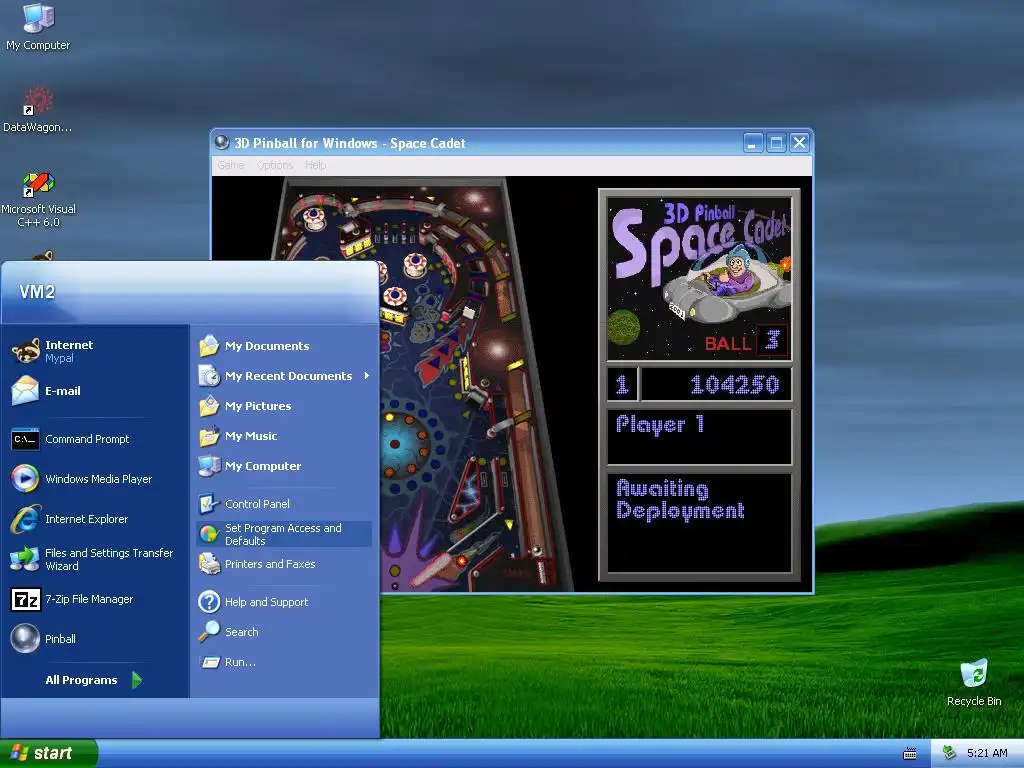
Task: Open the DataWagon desktop shortcut
Action: (x=37, y=109)
